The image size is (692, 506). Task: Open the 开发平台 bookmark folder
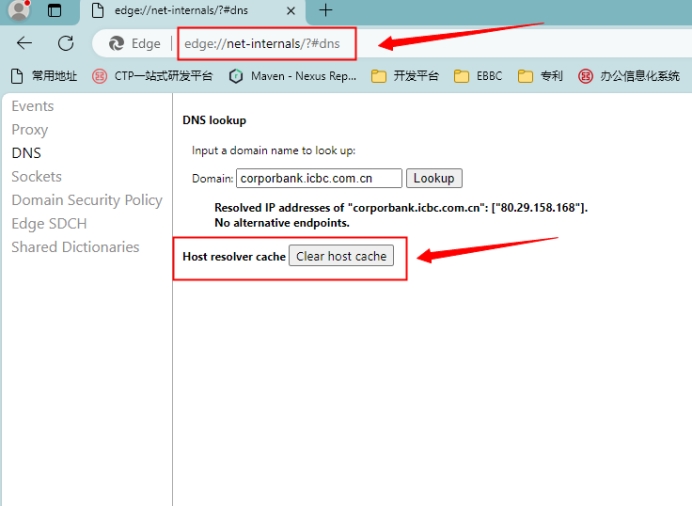pos(405,76)
